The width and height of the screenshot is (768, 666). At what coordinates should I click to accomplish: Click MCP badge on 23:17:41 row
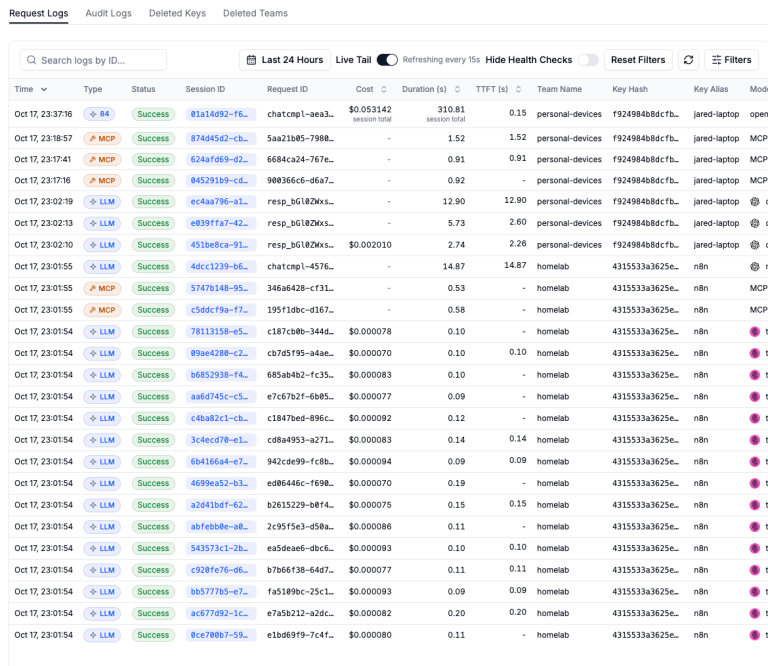[102, 160]
